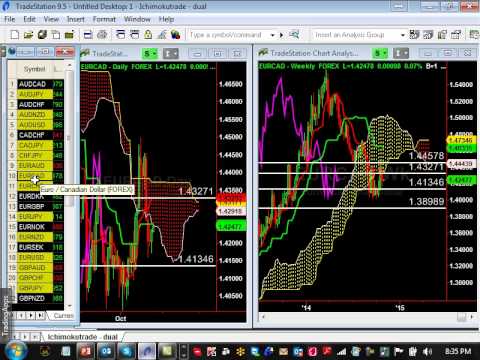Click the symbol lookup icon beside command box
Screen dimensions: 480x360
[x=294, y=34]
